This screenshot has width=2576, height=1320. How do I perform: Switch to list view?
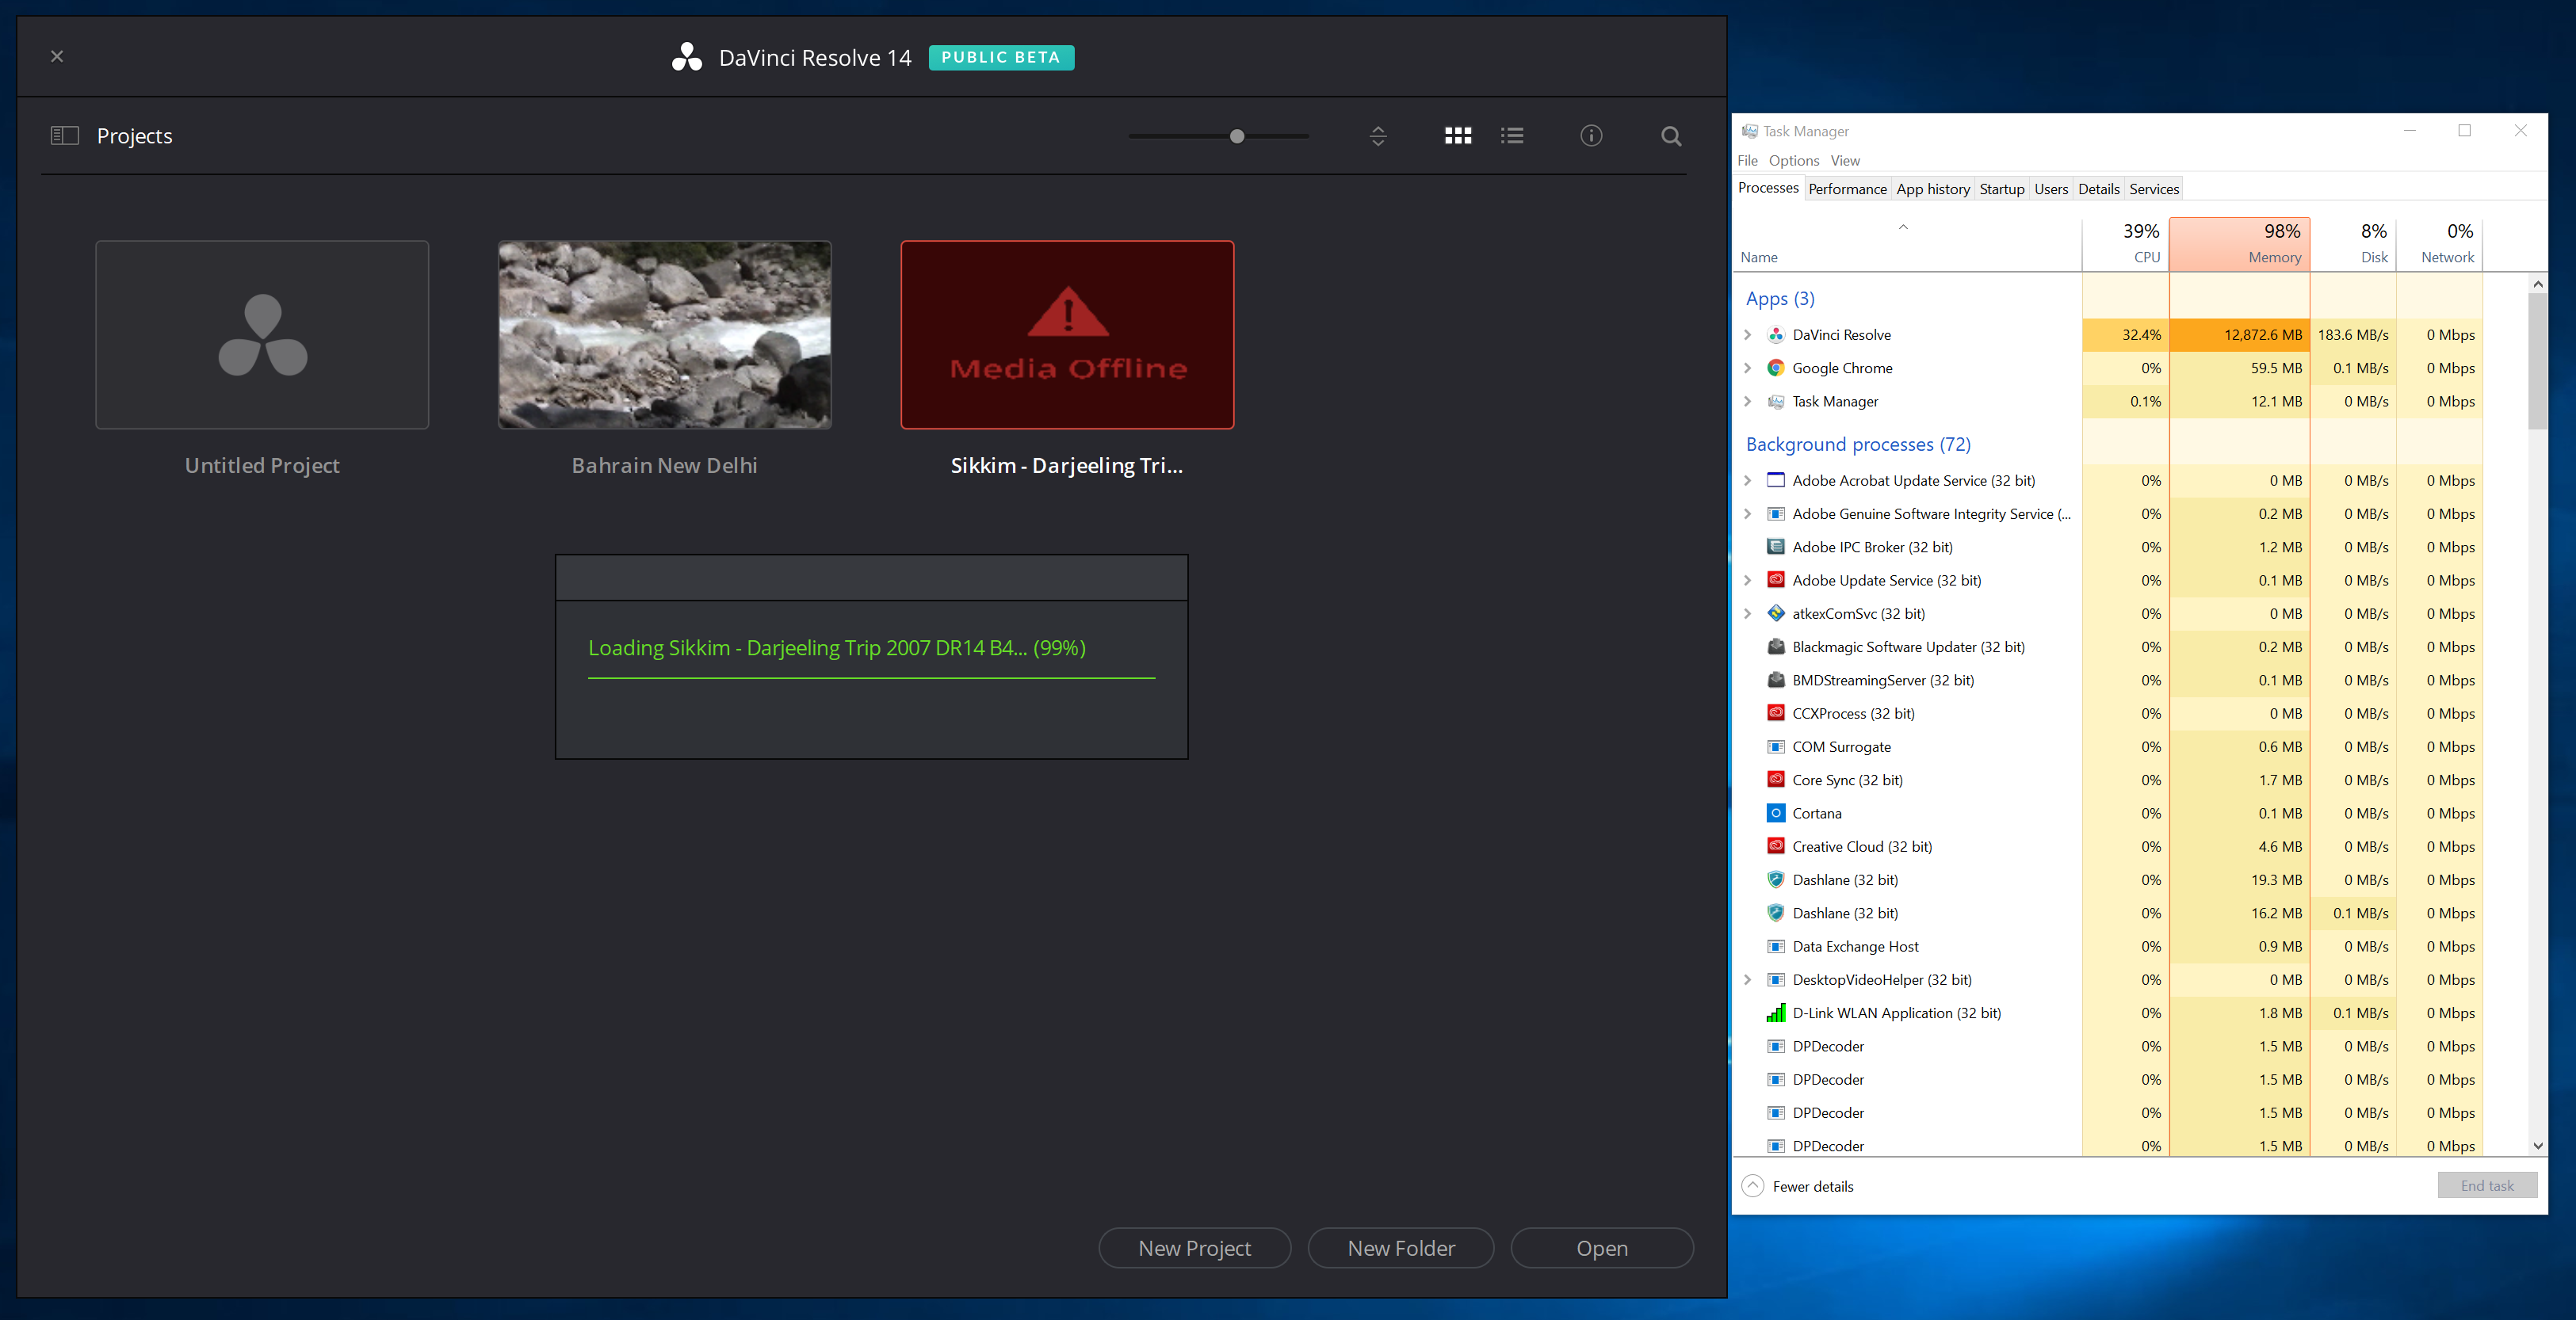[1512, 135]
